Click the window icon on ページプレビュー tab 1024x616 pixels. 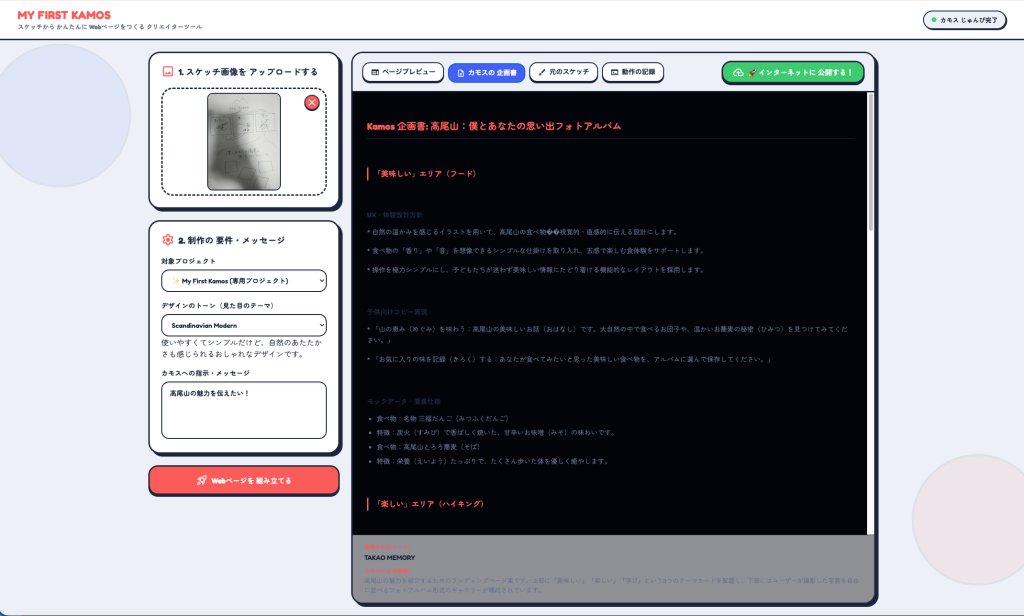(375, 72)
